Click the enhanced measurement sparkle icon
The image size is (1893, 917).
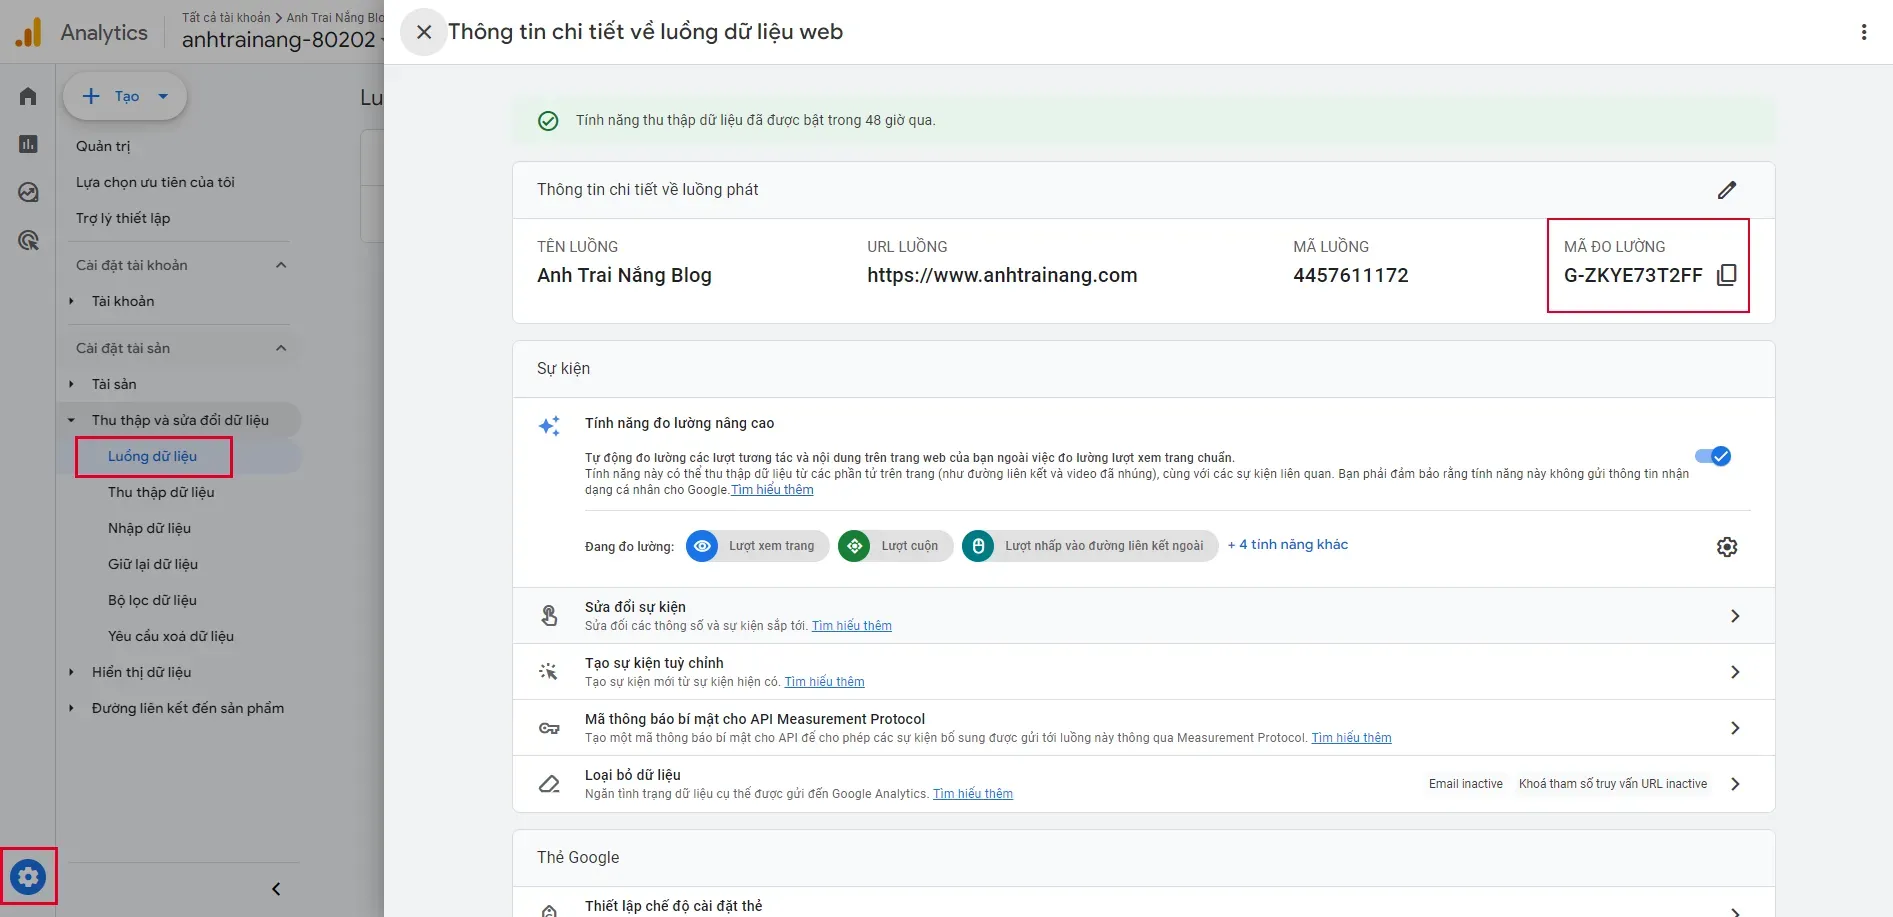pos(549,426)
